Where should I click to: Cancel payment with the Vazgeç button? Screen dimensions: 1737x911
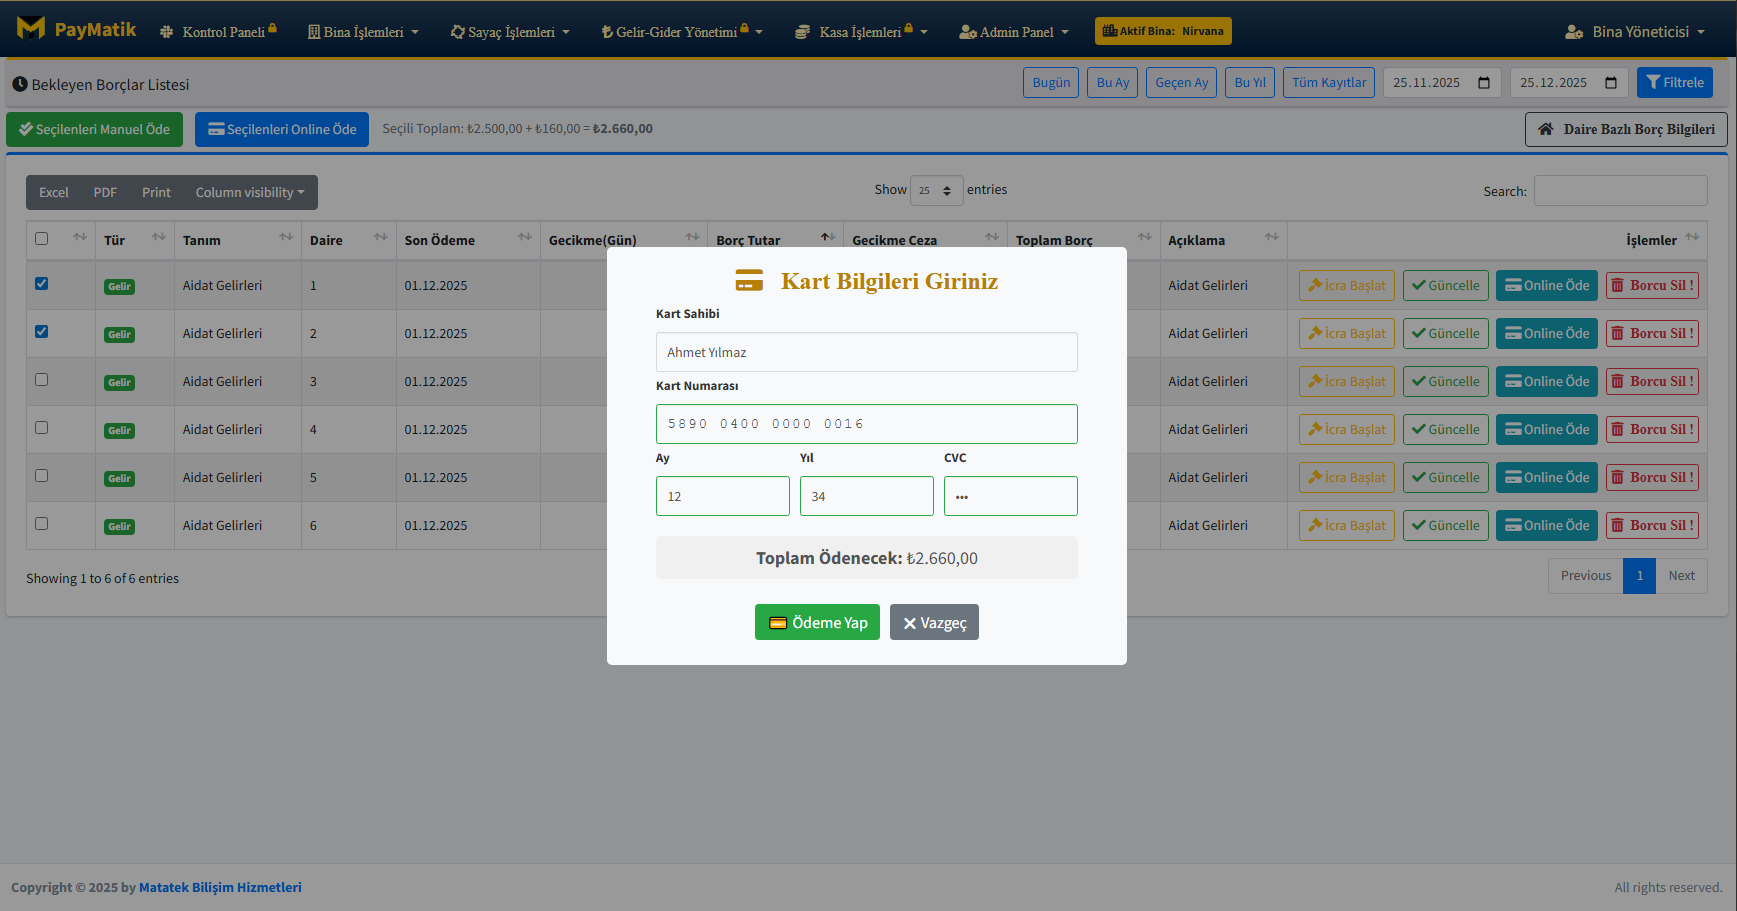click(934, 623)
